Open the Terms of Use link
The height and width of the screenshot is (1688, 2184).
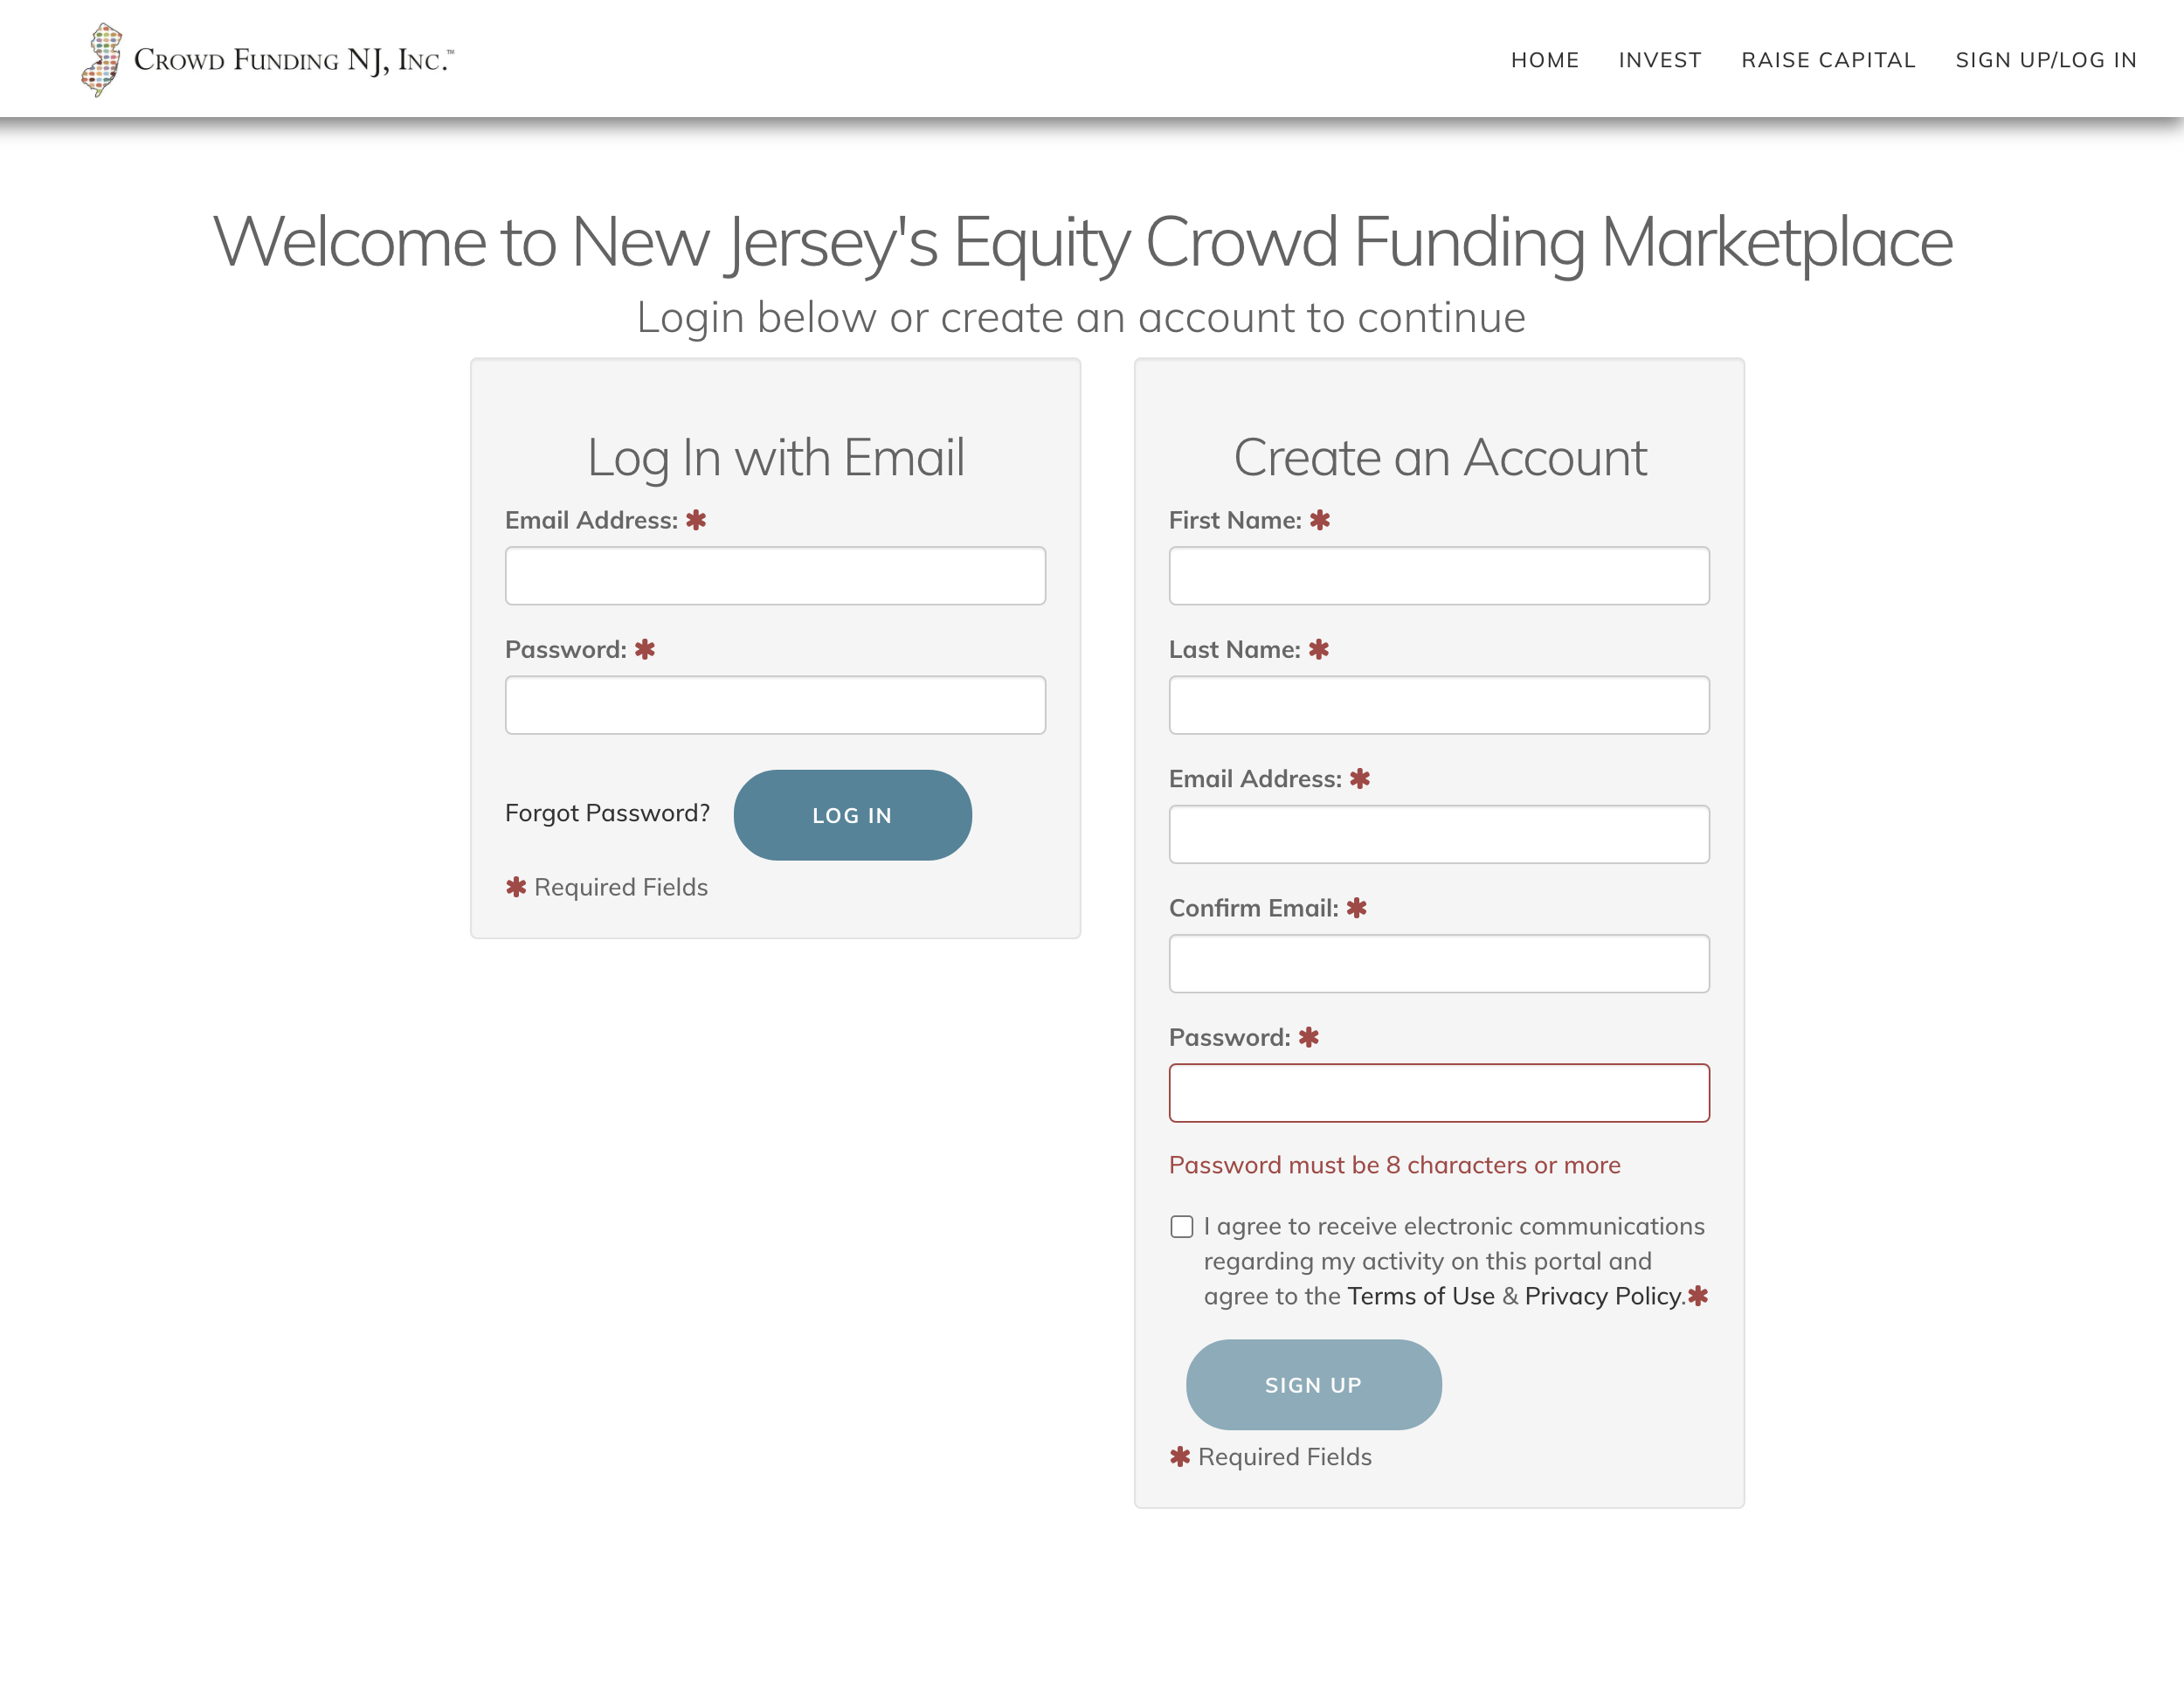(1420, 1296)
